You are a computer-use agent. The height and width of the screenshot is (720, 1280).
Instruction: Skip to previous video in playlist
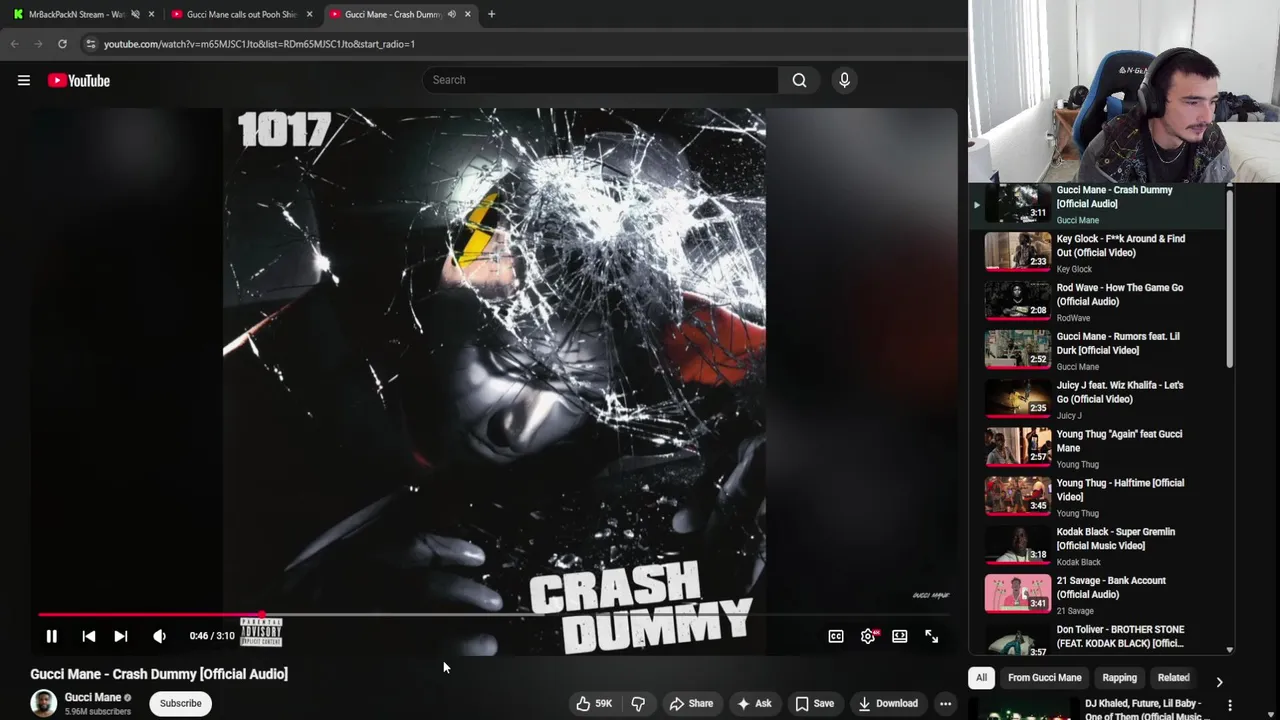point(88,636)
